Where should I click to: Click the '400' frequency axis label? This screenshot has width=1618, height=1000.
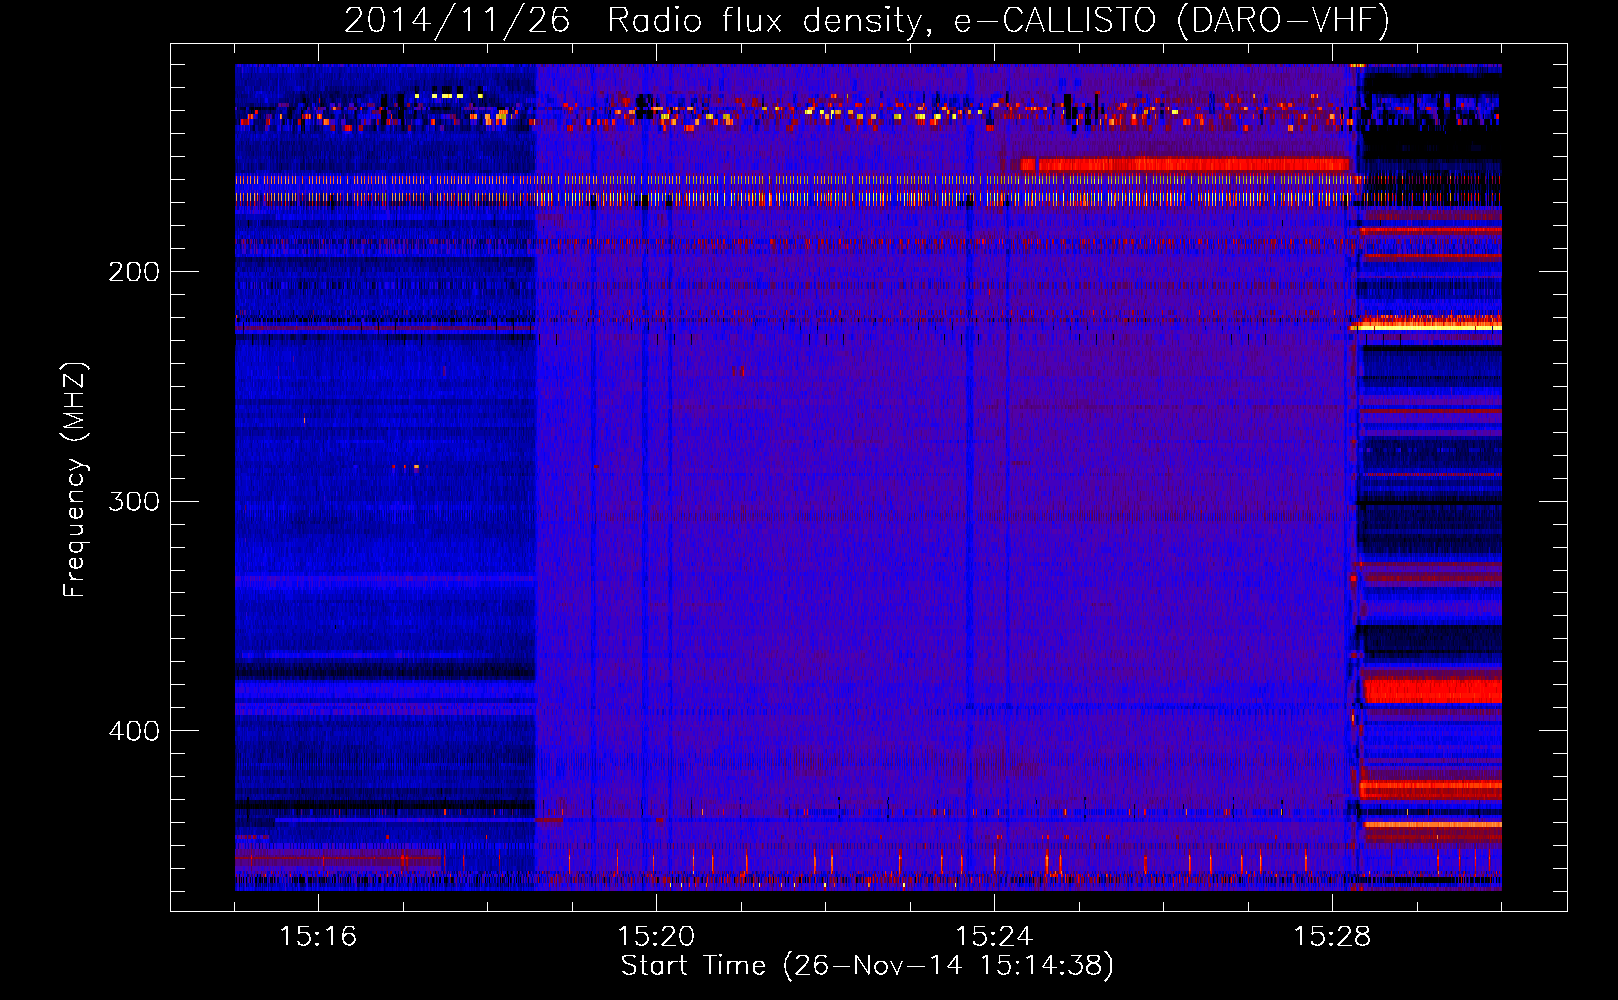134,731
